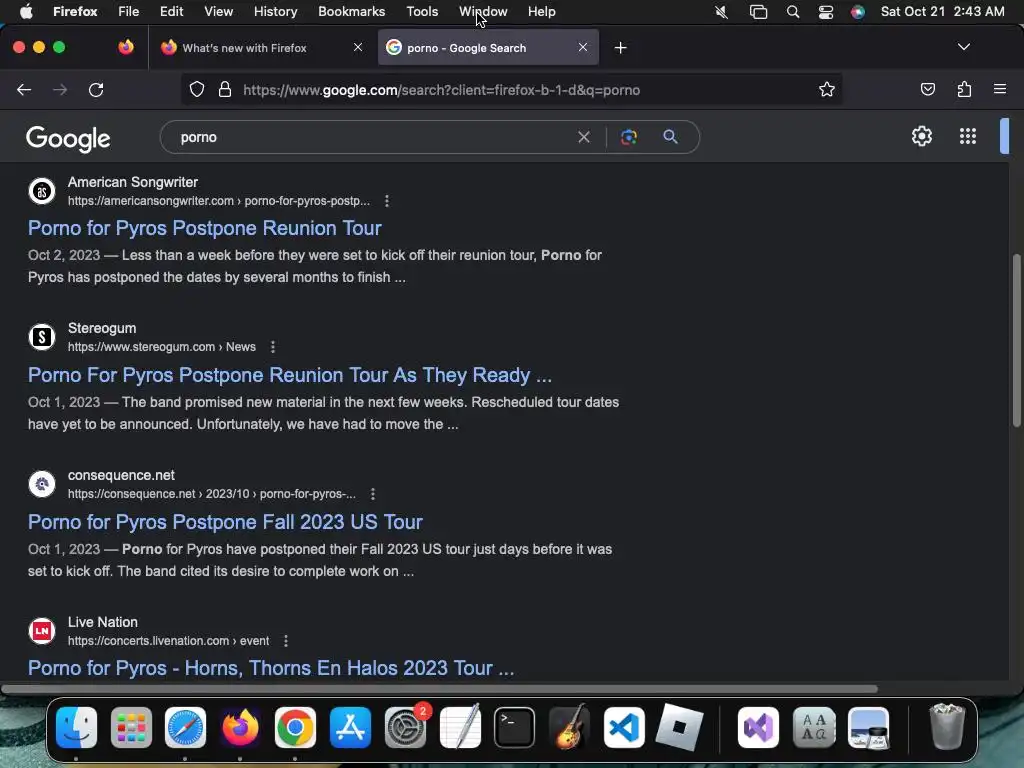The height and width of the screenshot is (768, 1024).
Task: Open the App Store from the Dock
Action: tap(350, 727)
